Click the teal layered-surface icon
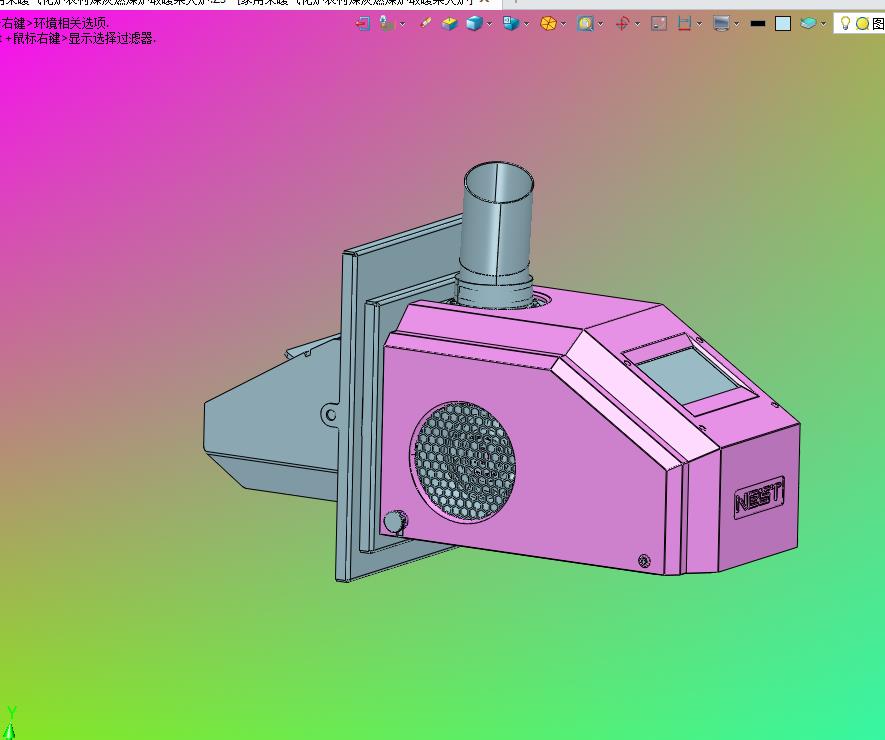 pos(808,24)
